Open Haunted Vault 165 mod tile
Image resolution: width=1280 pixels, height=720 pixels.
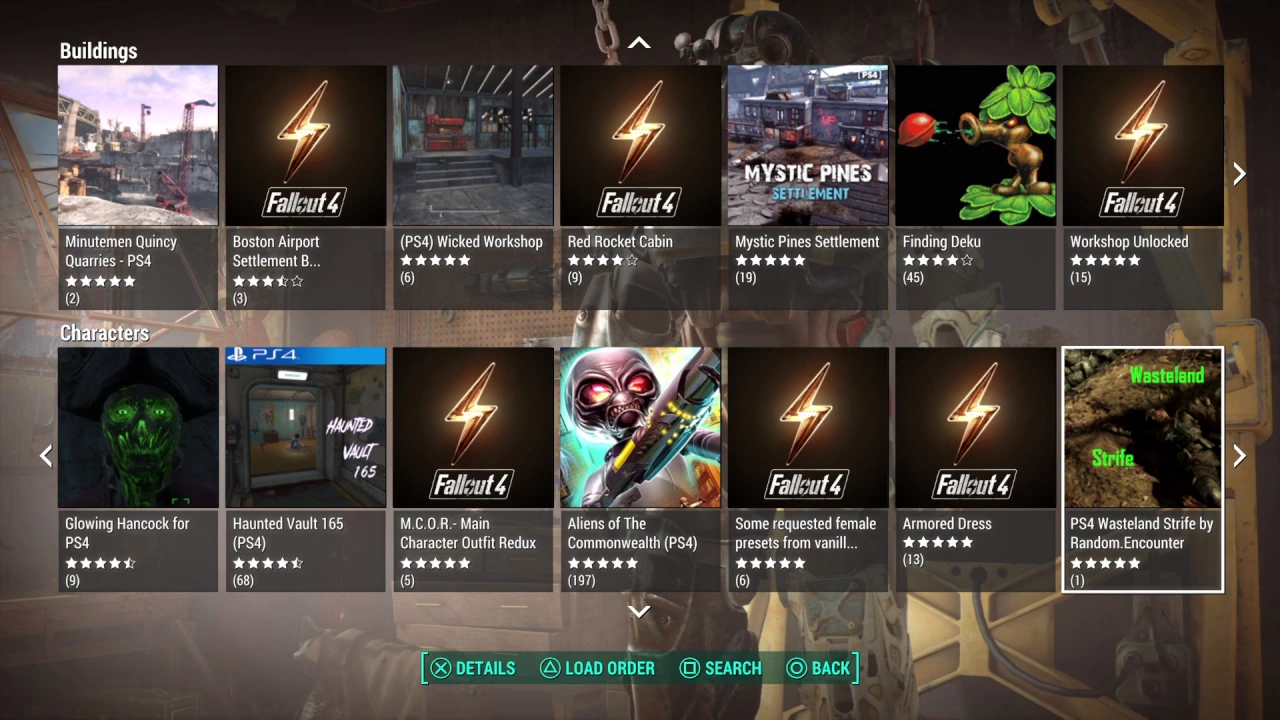point(305,470)
